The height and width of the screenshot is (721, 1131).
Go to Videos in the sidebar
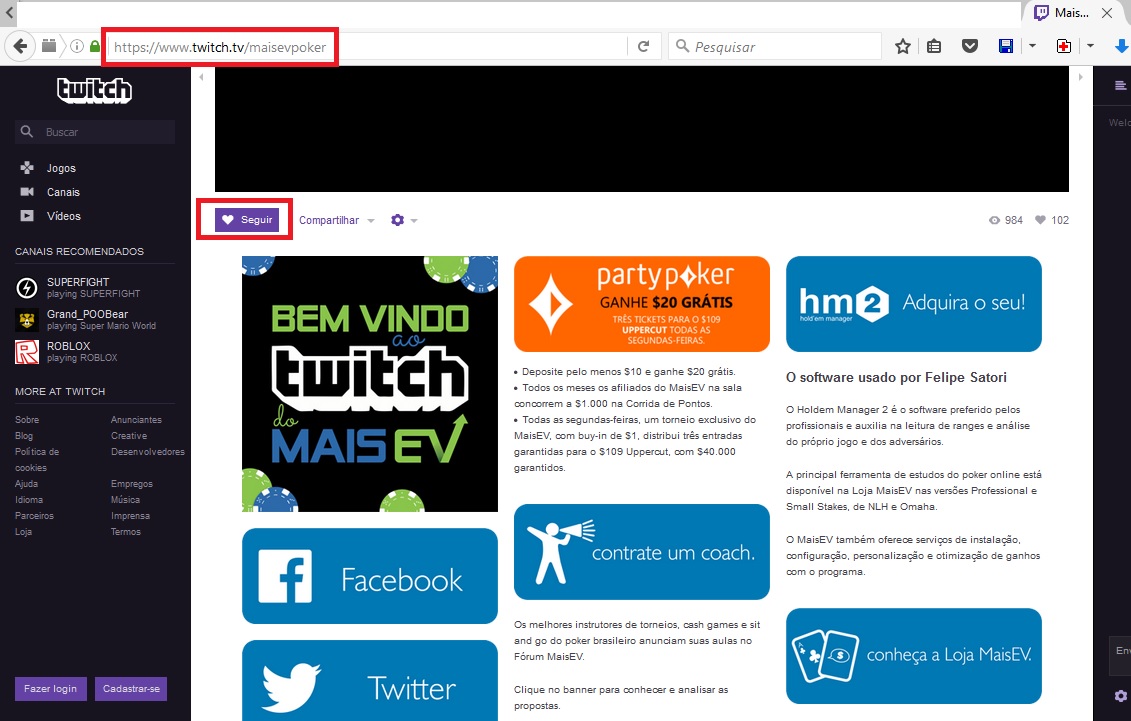(x=63, y=216)
